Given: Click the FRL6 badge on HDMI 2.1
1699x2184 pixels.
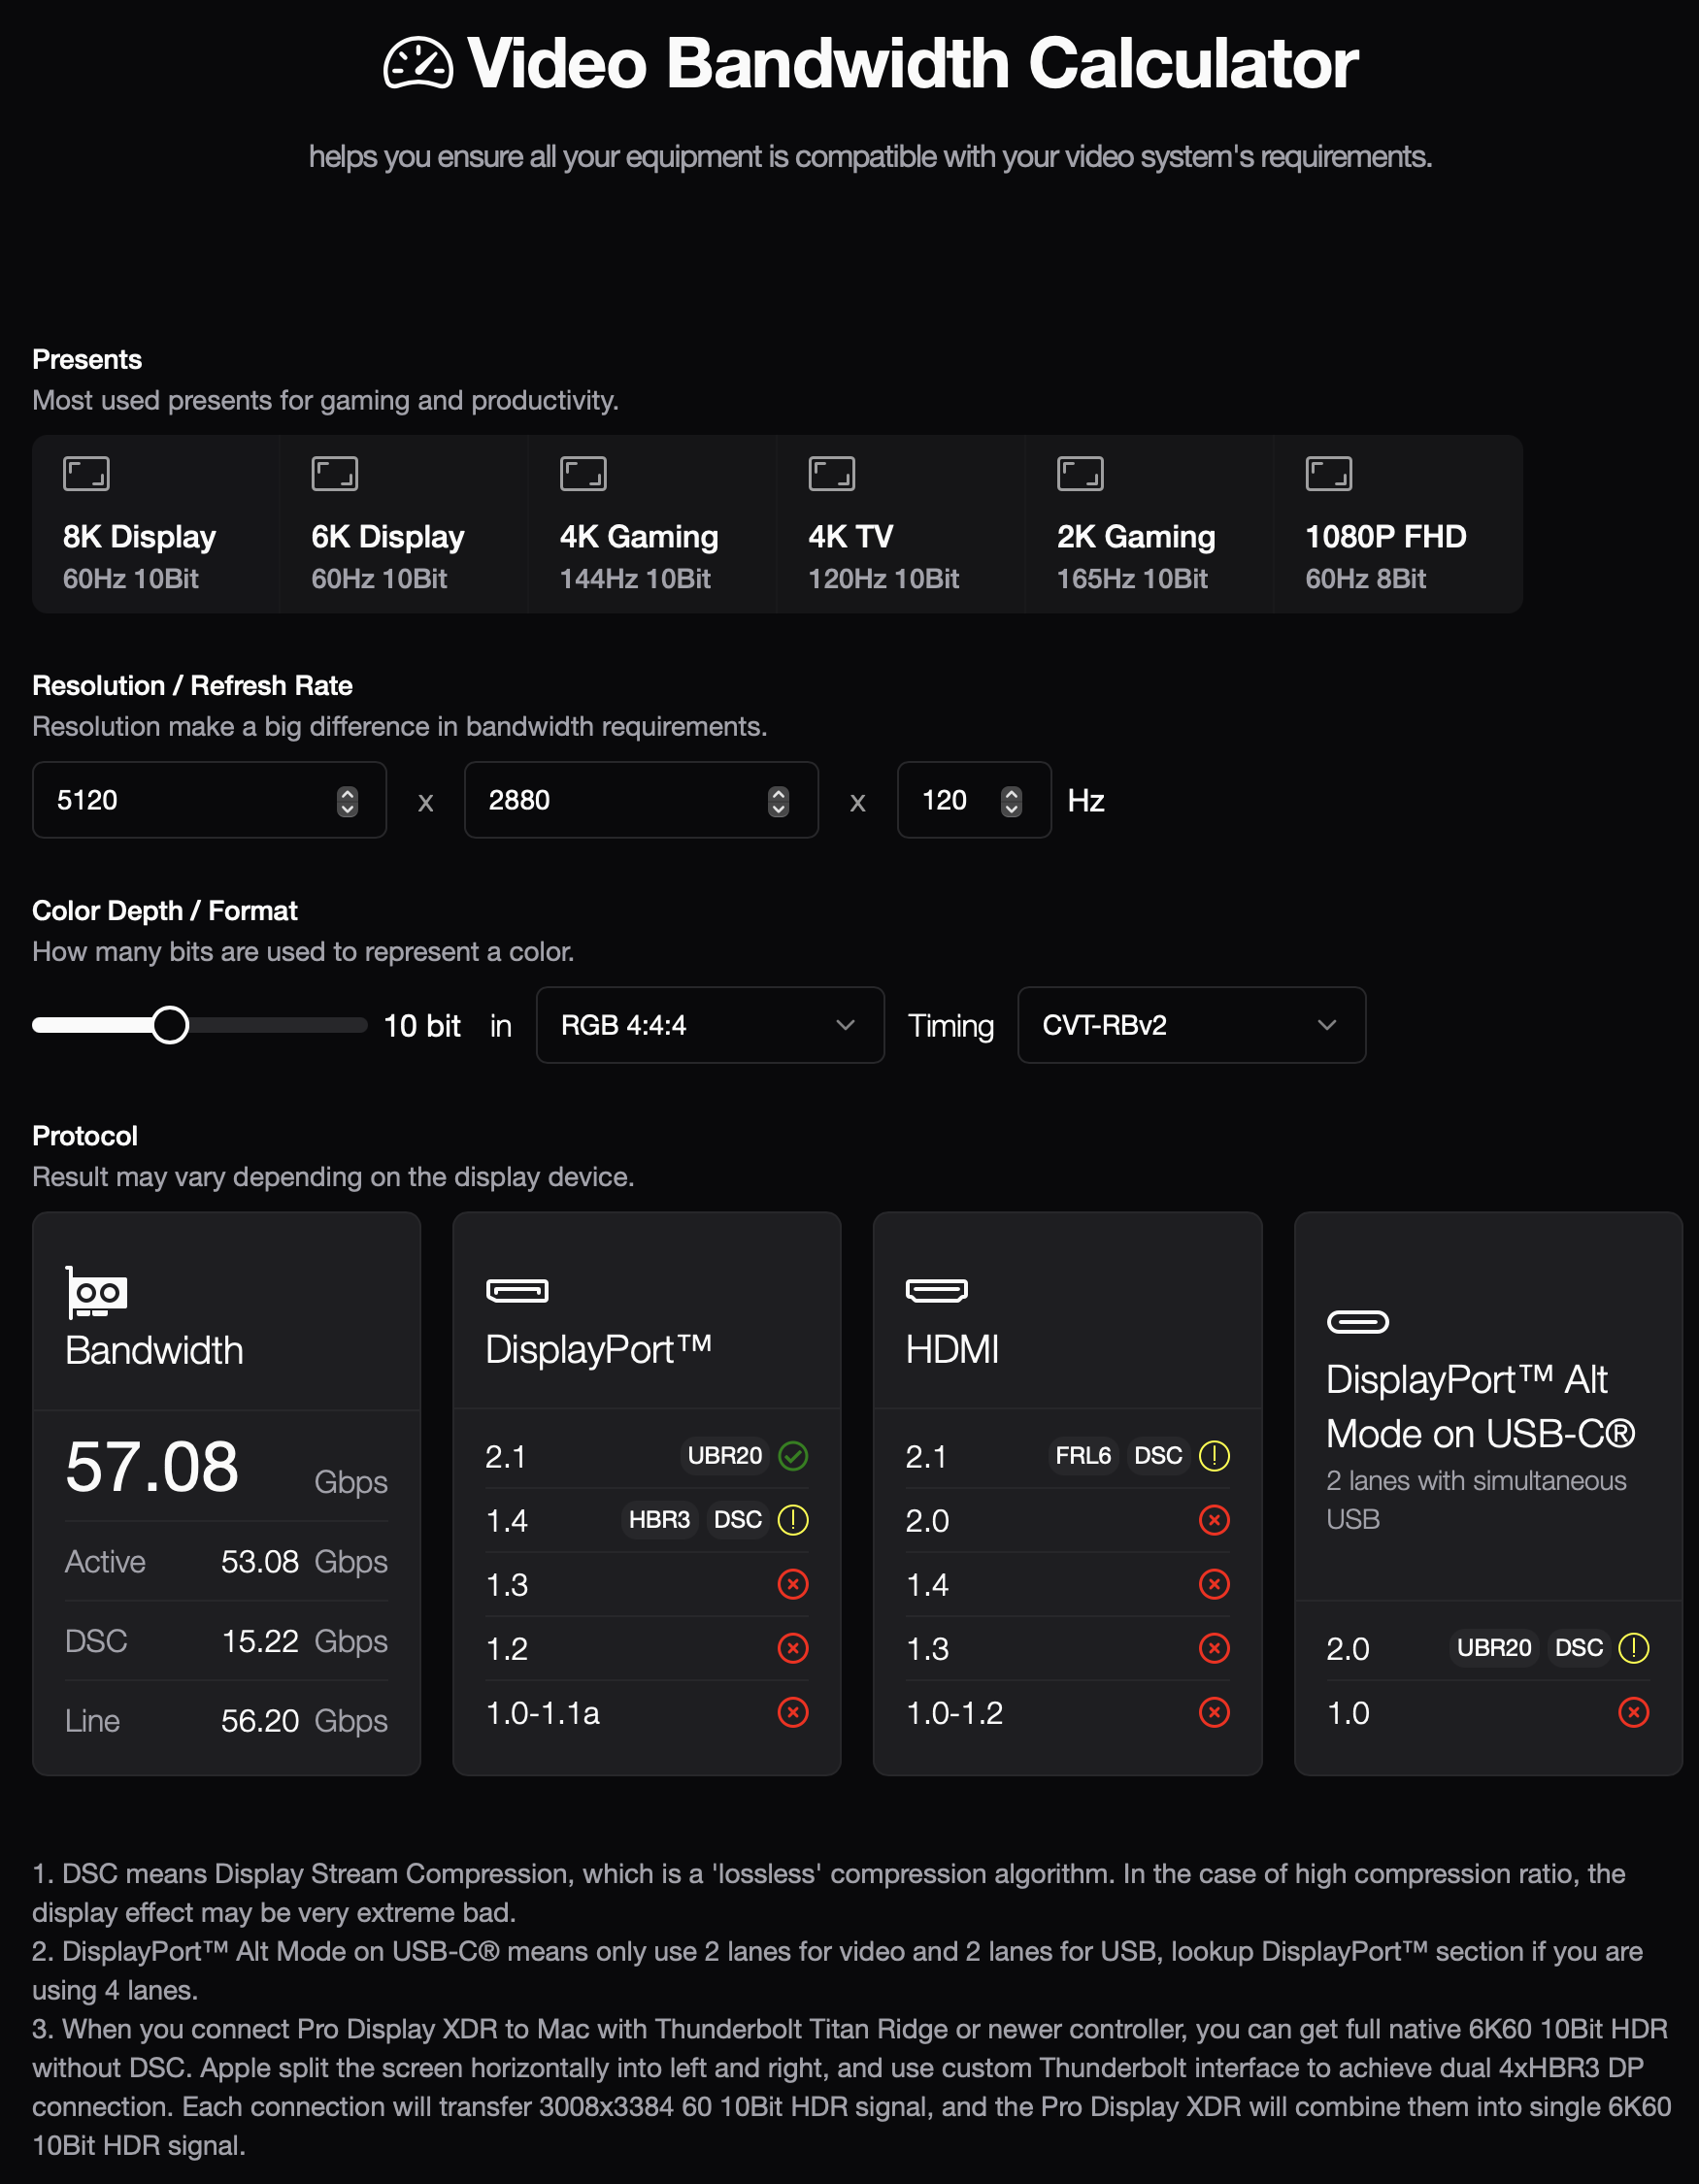Looking at the screenshot, I should coord(1083,1456).
